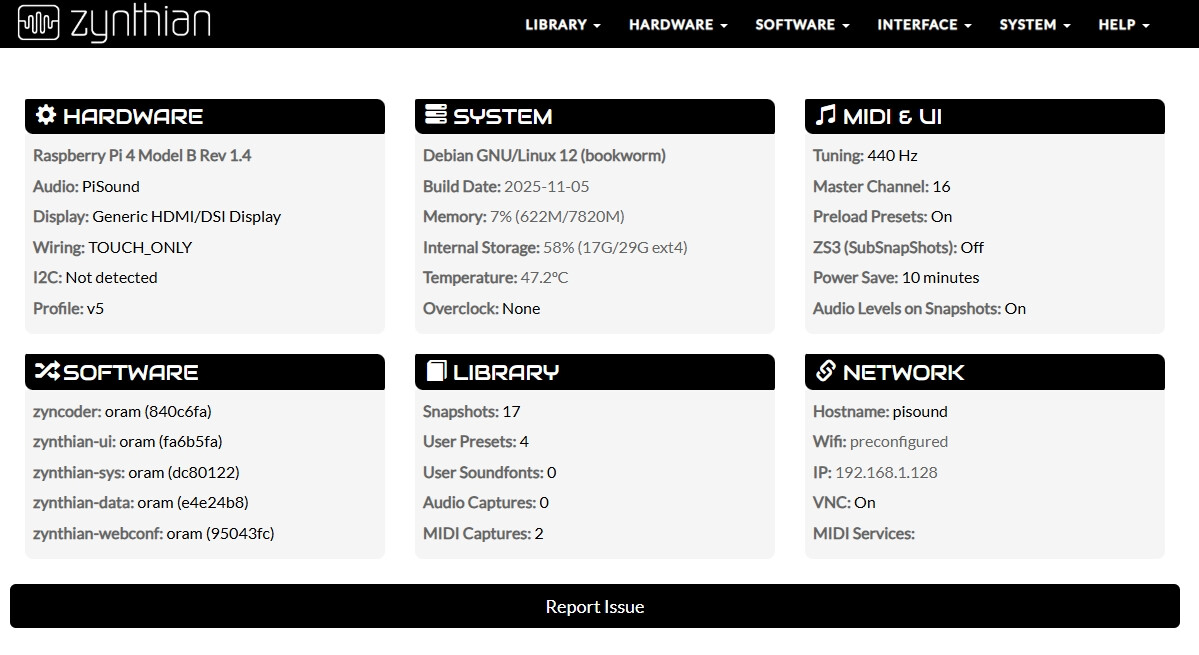This screenshot has width=1199, height=655.
Task: Click the gear icon beside Hardware heading
Action: pos(46,116)
